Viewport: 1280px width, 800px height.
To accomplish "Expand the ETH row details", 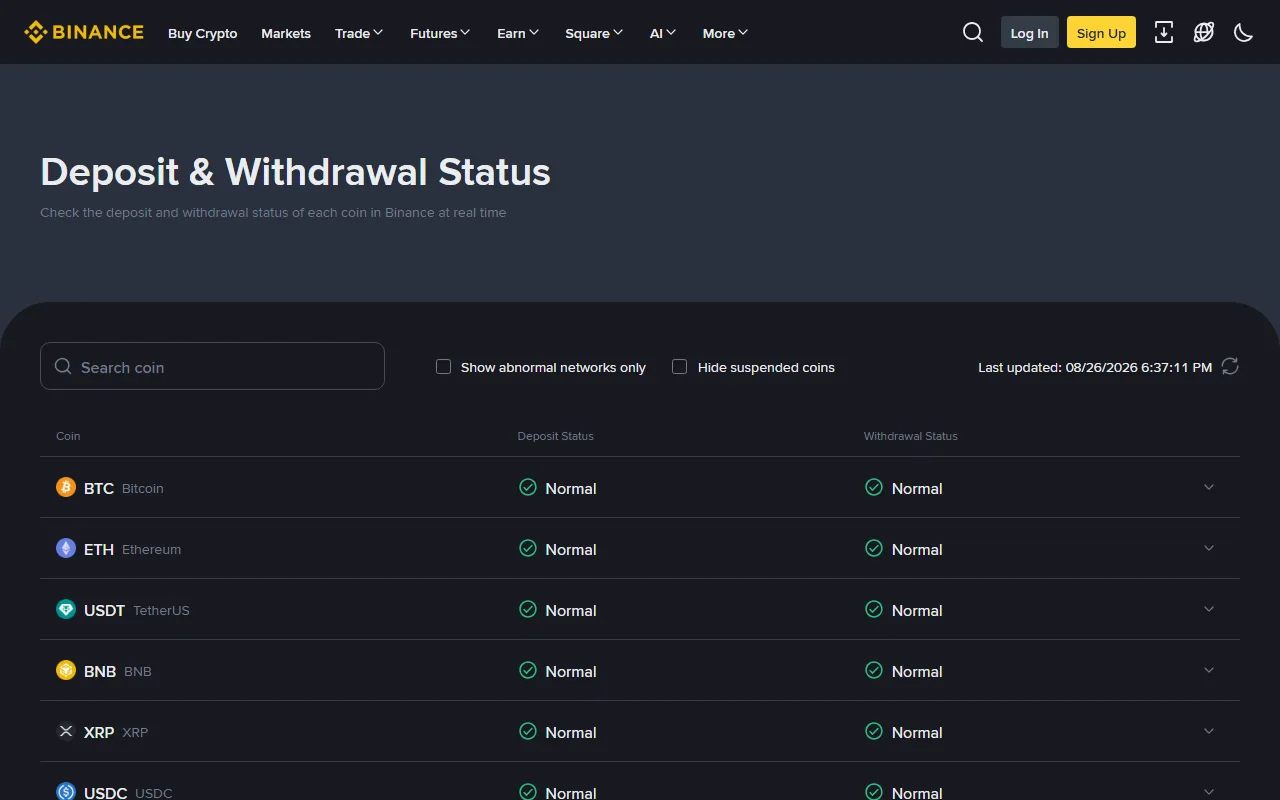I will [x=1209, y=549].
